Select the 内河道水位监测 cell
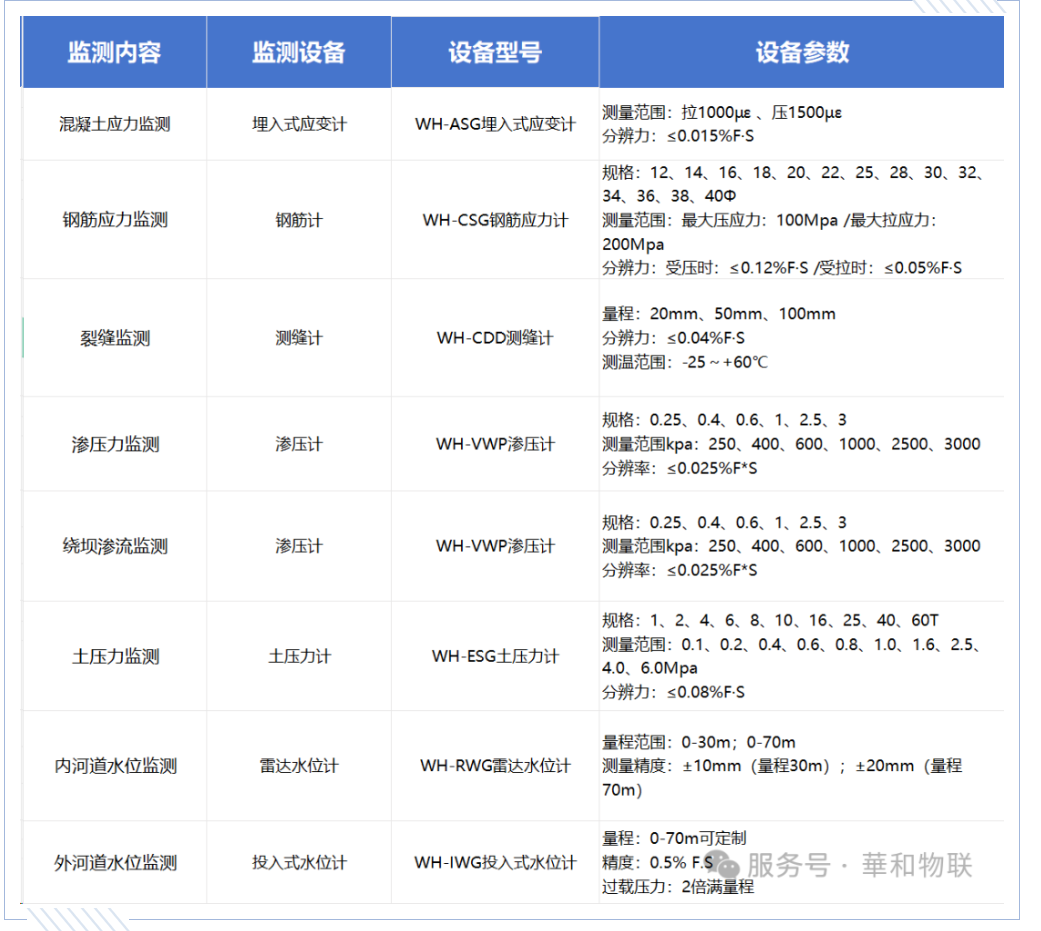The height and width of the screenshot is (931, 1041). pyautogui.click(x=114, y=766)
